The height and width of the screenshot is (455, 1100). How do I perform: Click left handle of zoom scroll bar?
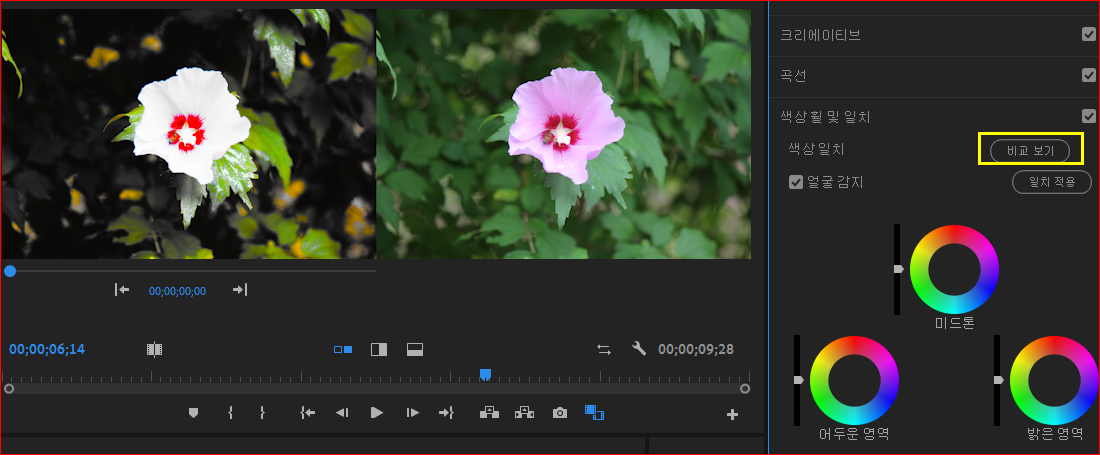(x=8, y=388)
